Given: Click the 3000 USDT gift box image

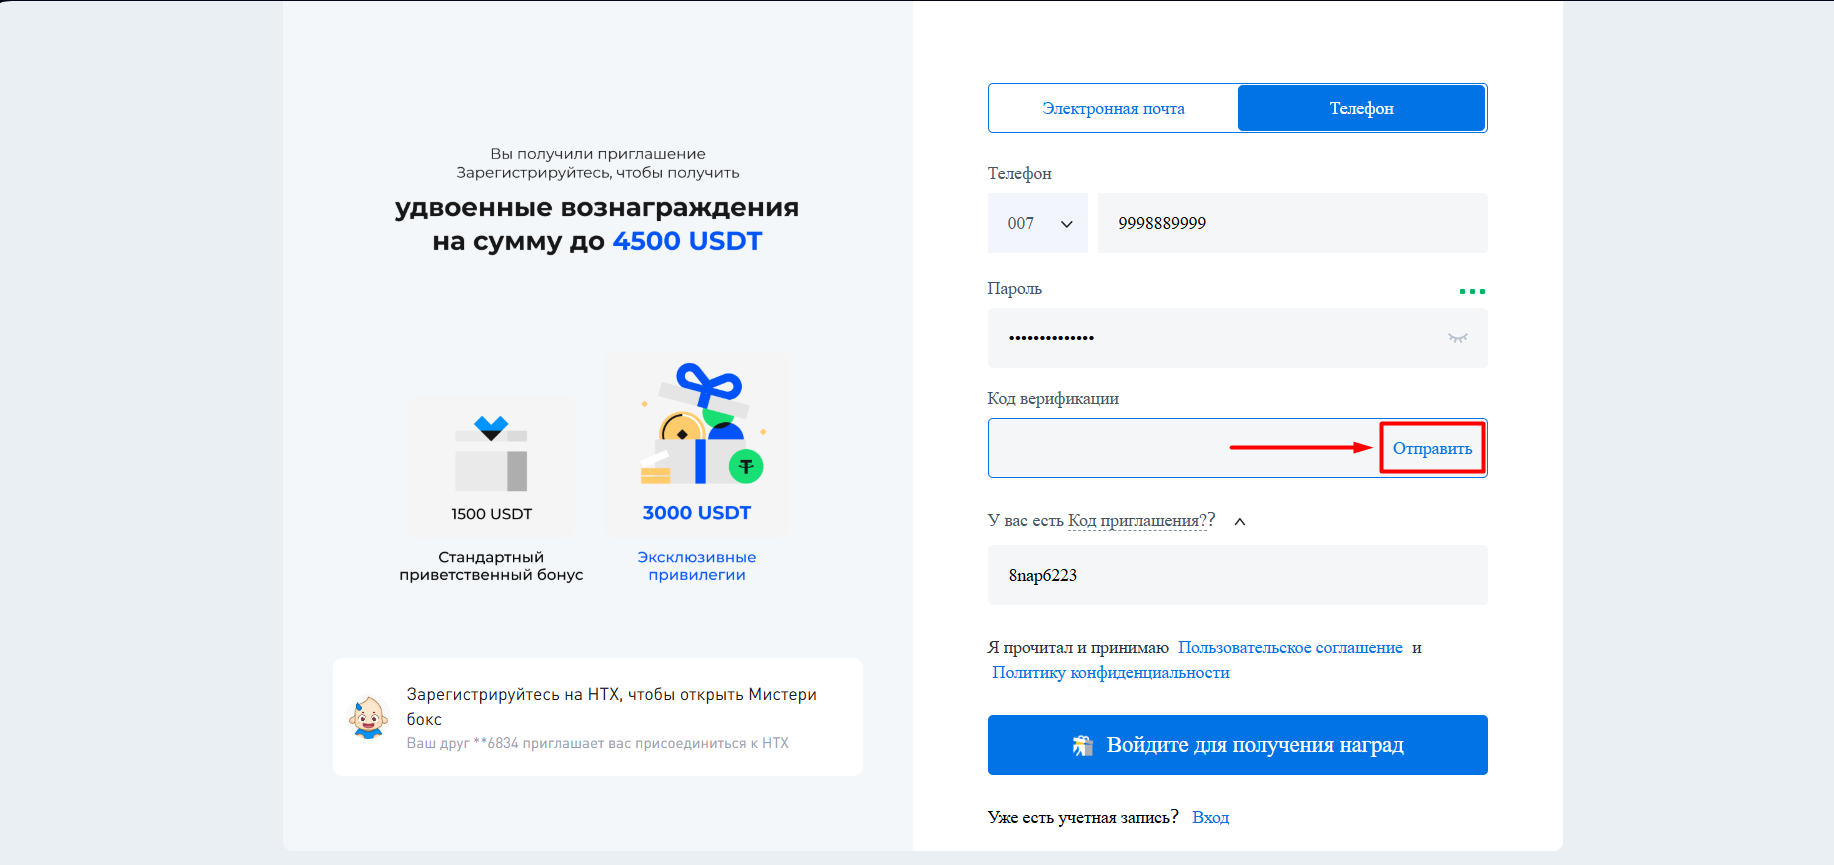Looking at the screenshot, I should tap(702, 424).
